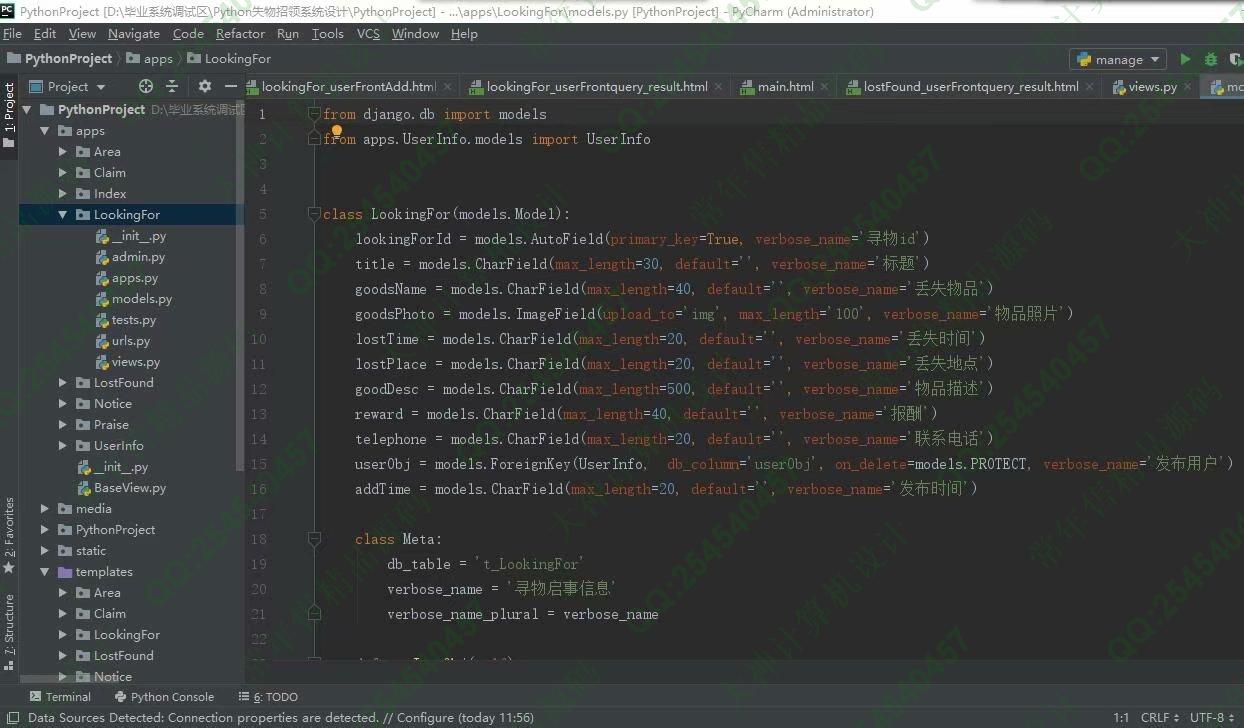Expand the Claim folder under apps

(x=63, y=173)
